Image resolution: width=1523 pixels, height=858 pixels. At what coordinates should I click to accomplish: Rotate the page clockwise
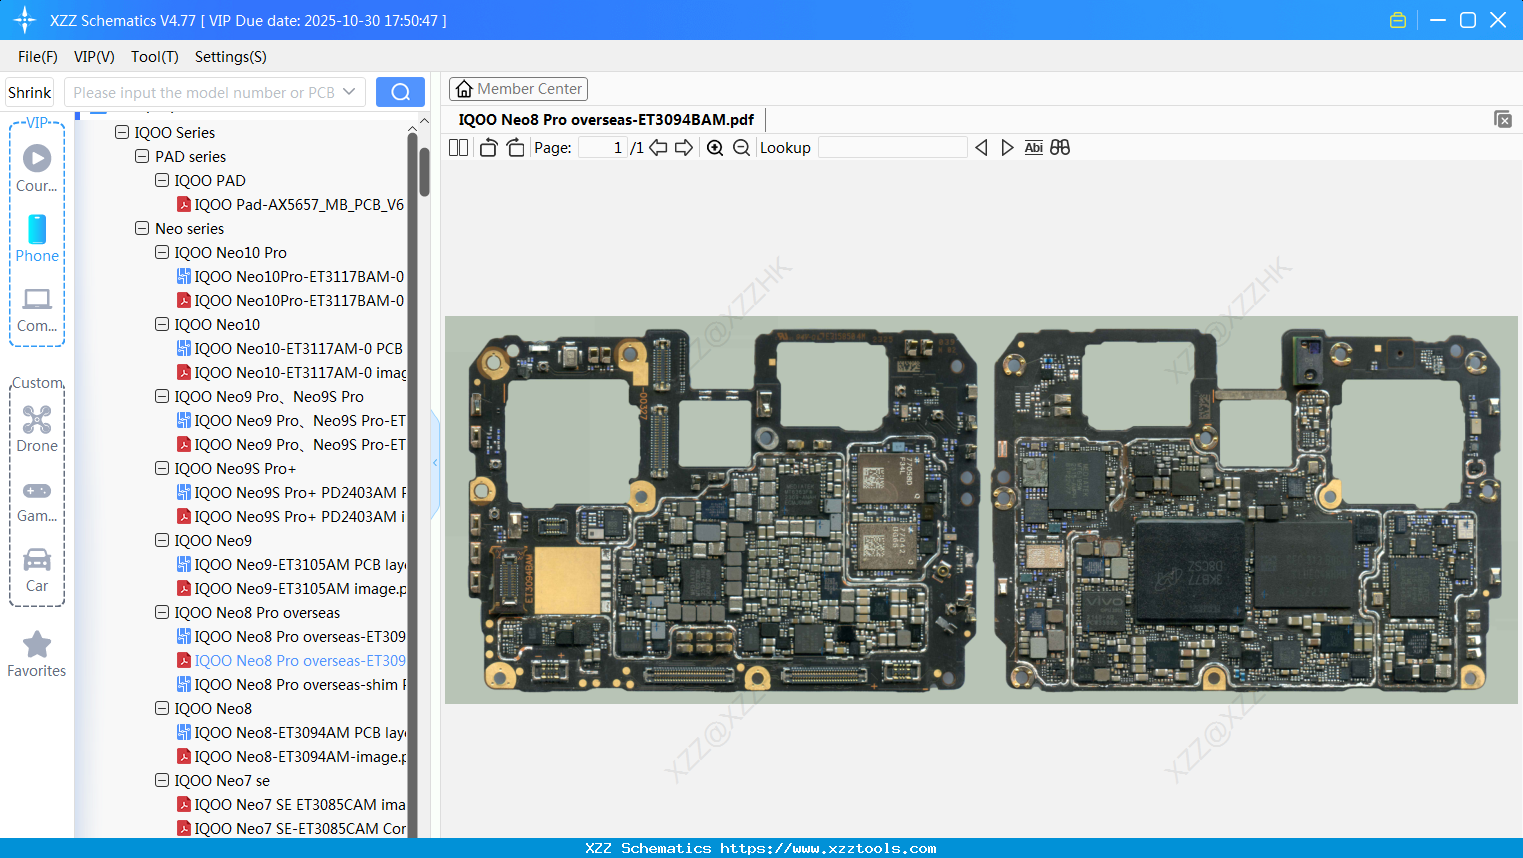[515, 148]
